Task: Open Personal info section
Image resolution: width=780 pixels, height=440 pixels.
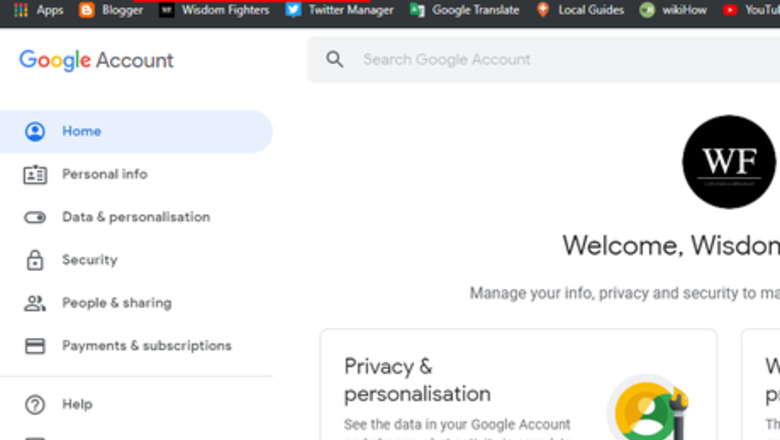Action: pyautogui.click(x=136, y=174)
